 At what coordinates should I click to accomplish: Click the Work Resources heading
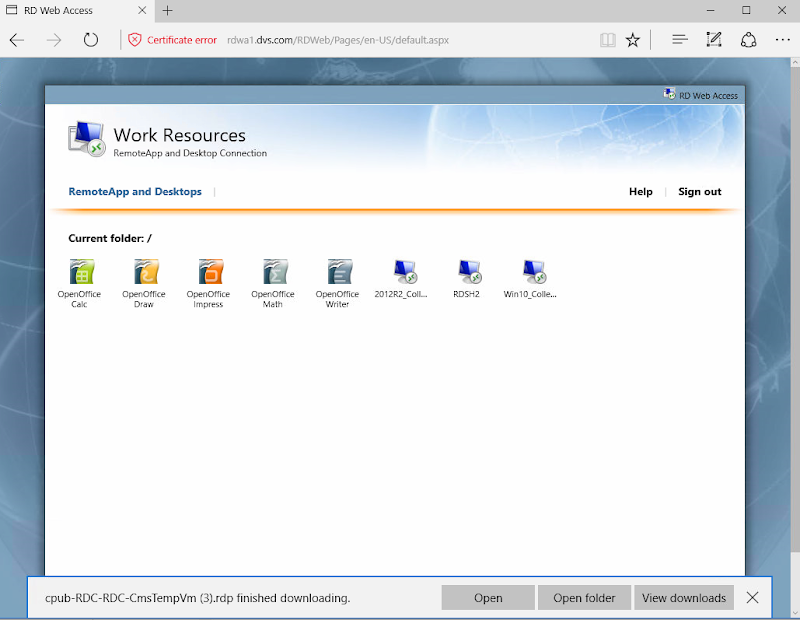click(x=180, y=135)
